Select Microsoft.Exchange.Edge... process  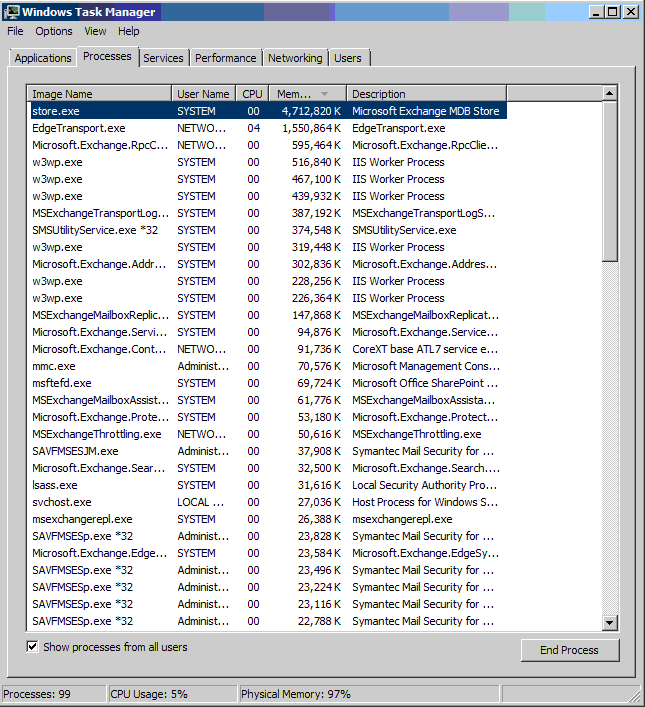coord(269,553)
